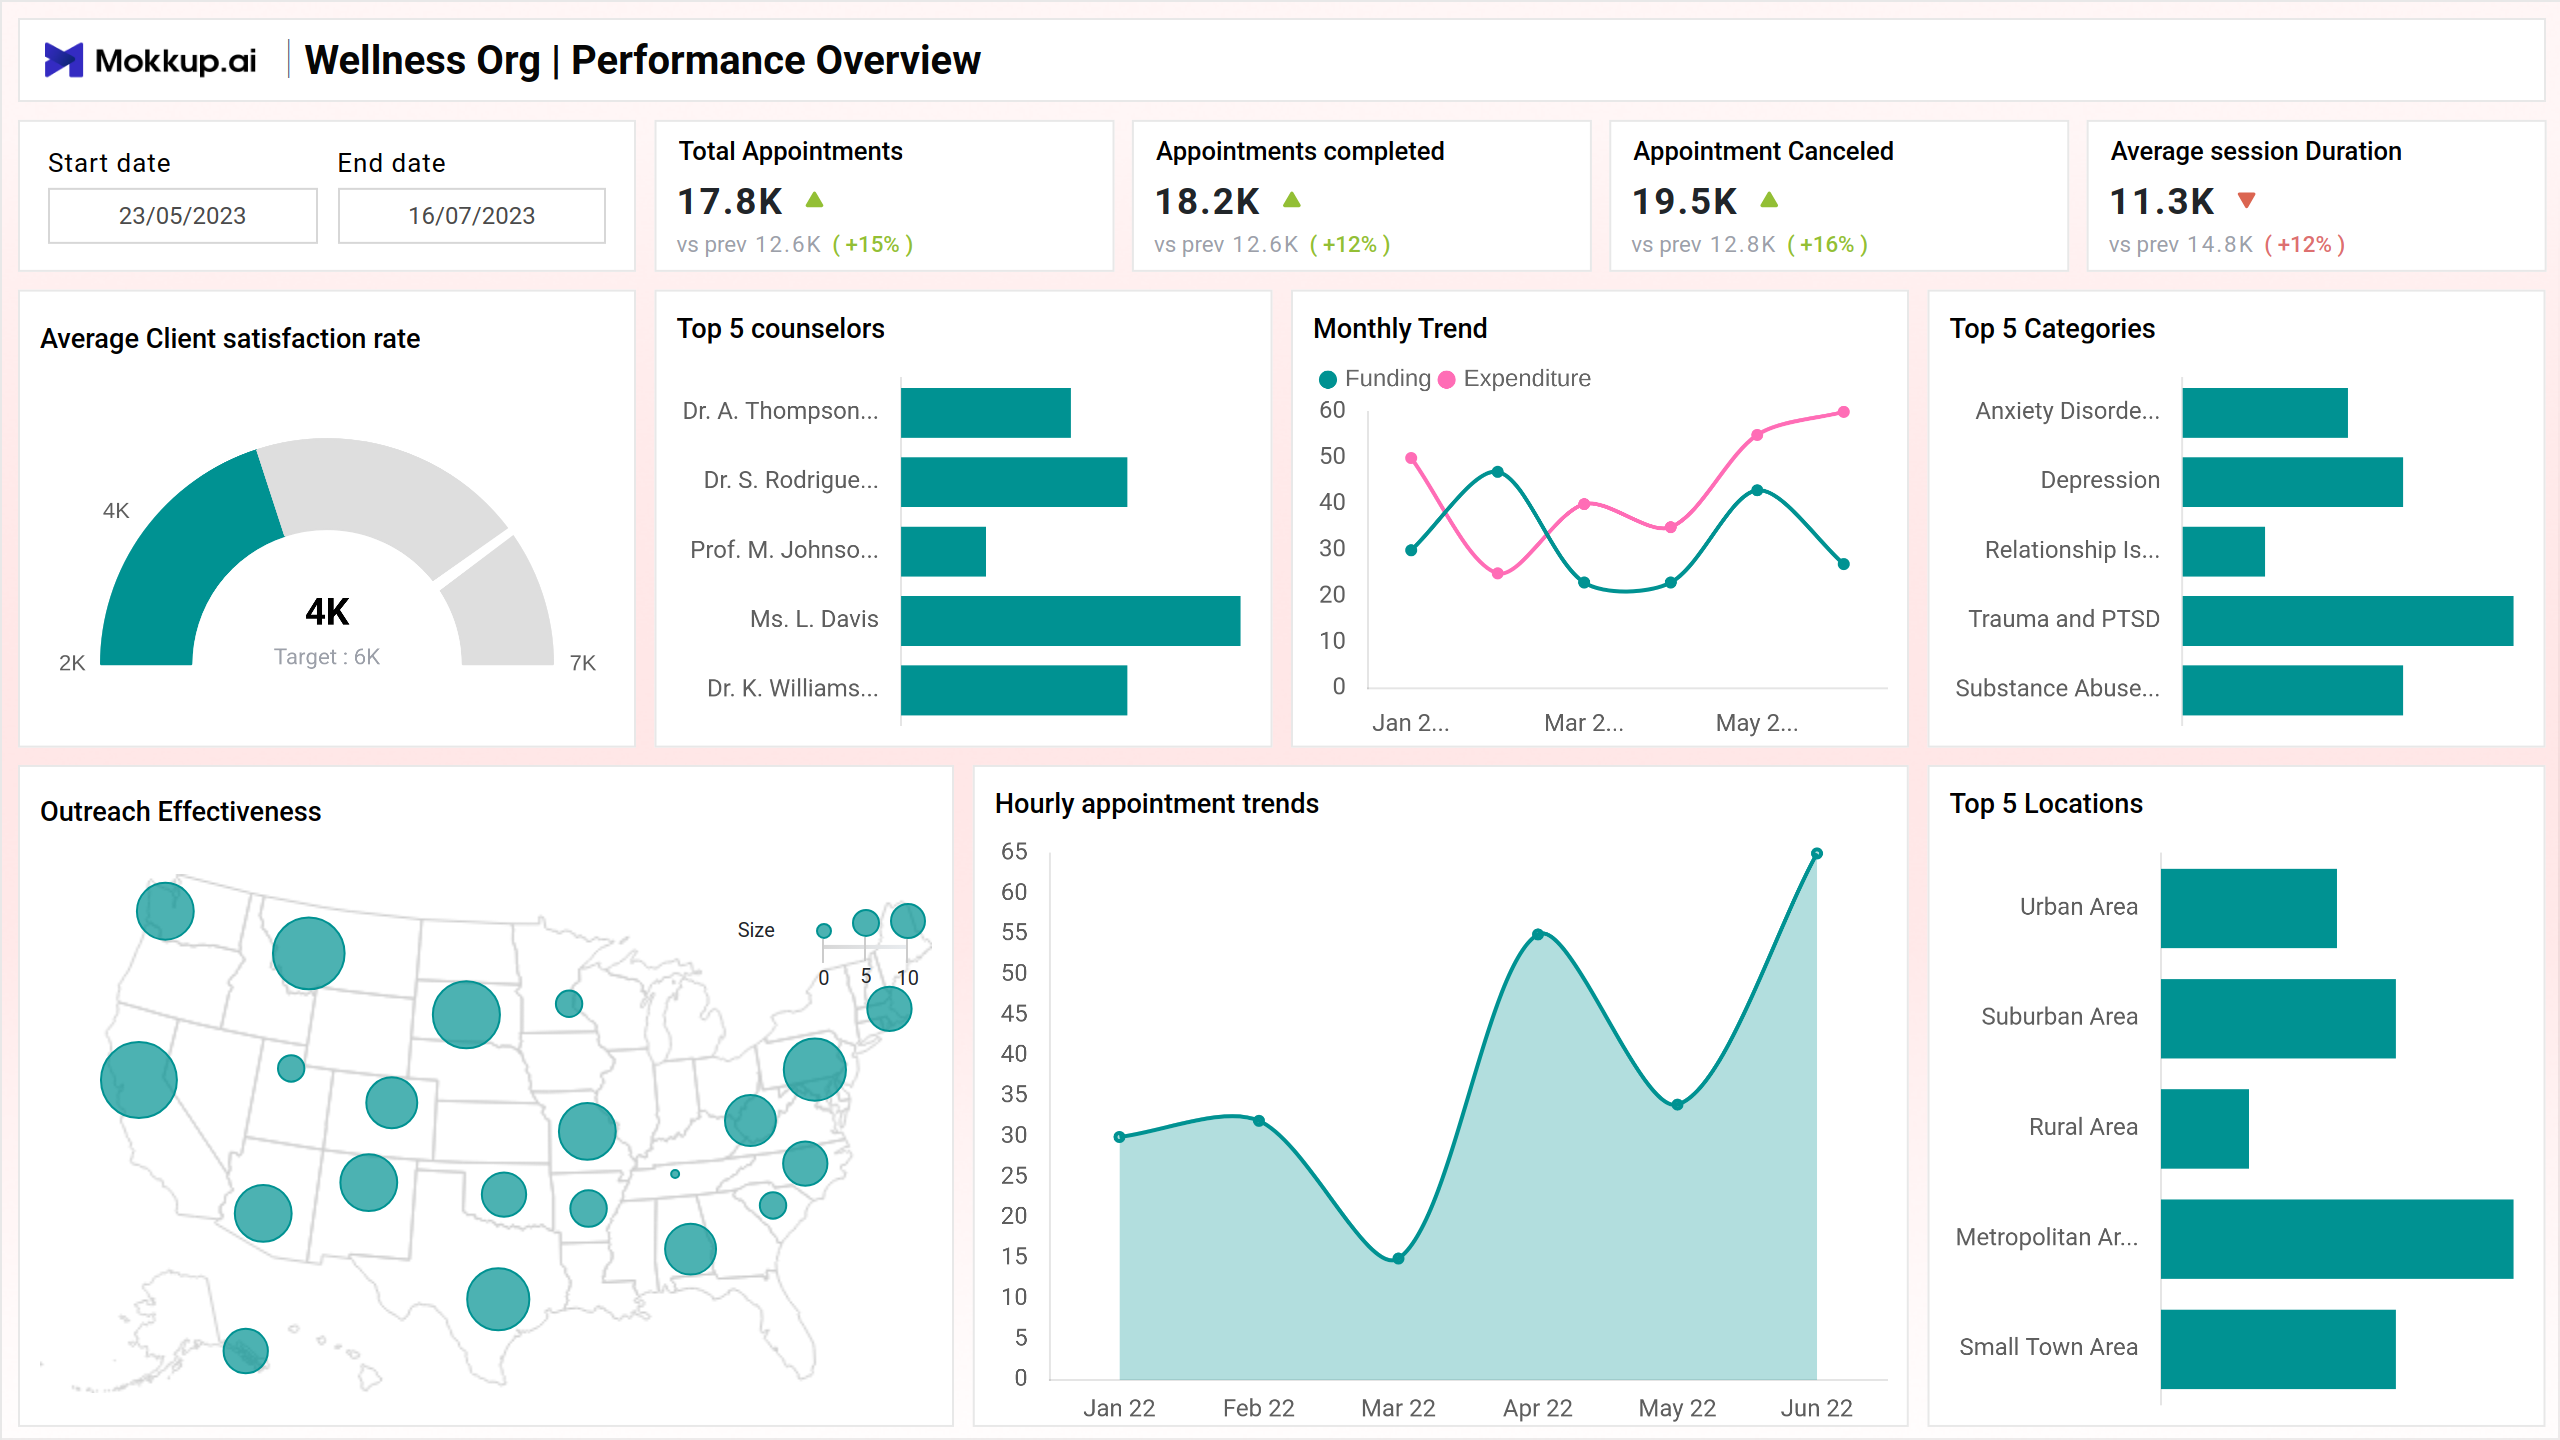Viewport: 2560px width, 1440px height.
Task: Select the Rural Area location bar
Action: coord(2205,1128)
